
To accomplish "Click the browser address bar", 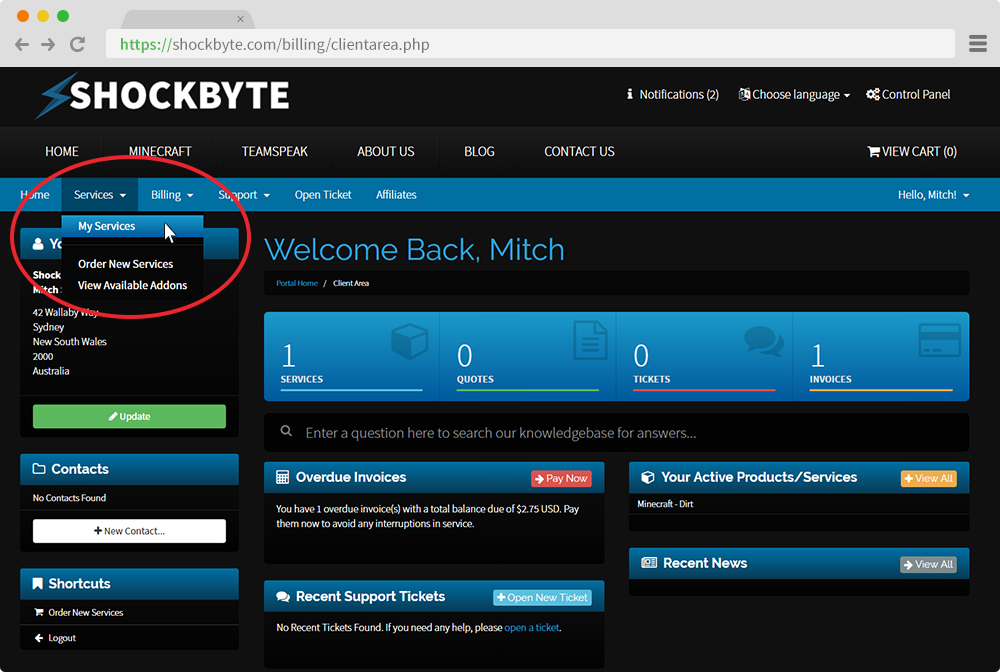I will pos(530,44).
